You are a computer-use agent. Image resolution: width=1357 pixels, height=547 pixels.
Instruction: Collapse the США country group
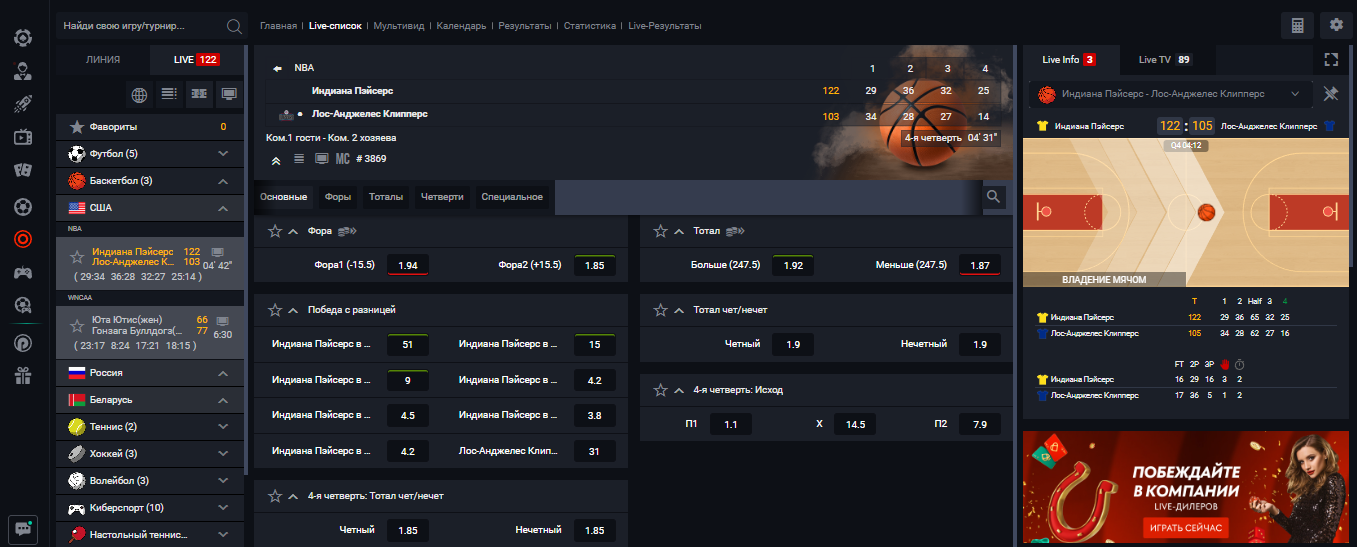point(223,208)
